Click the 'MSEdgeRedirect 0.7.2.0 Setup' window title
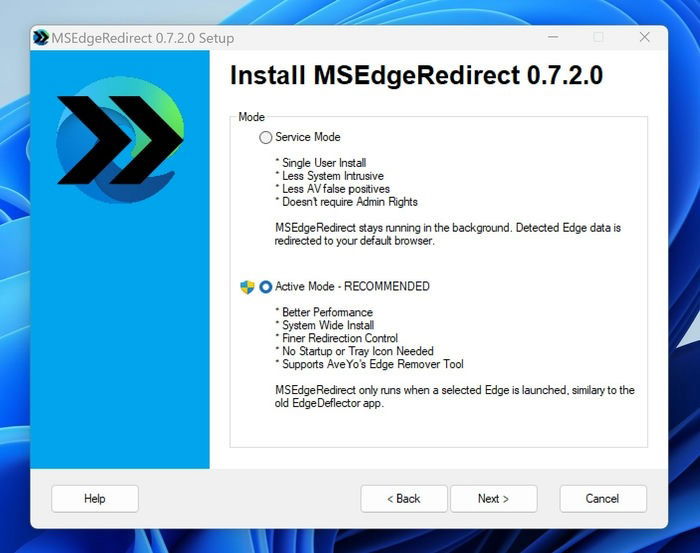This screenshot has width=700, height=553. 142,38
